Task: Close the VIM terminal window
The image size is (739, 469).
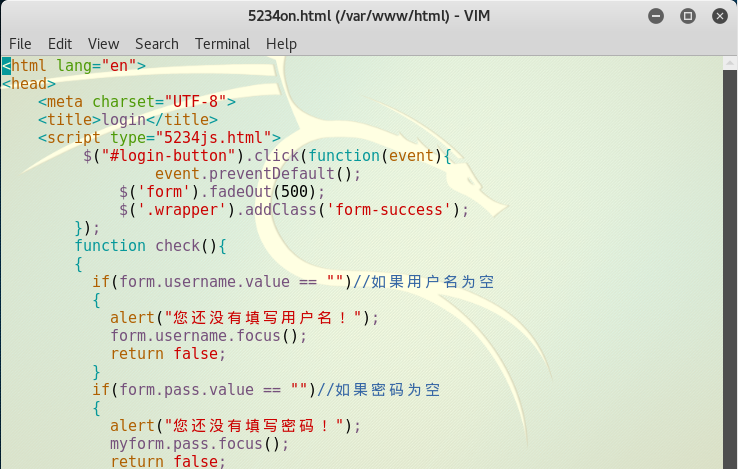Action: click(720, 16)
